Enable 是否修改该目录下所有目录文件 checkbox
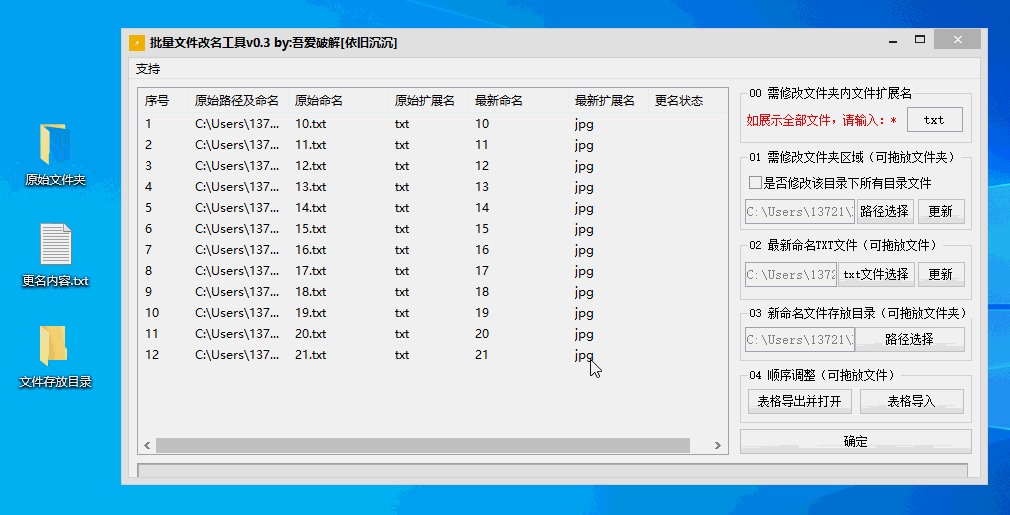Screen dimensions: 1010x515 click(x=756, y=183)
